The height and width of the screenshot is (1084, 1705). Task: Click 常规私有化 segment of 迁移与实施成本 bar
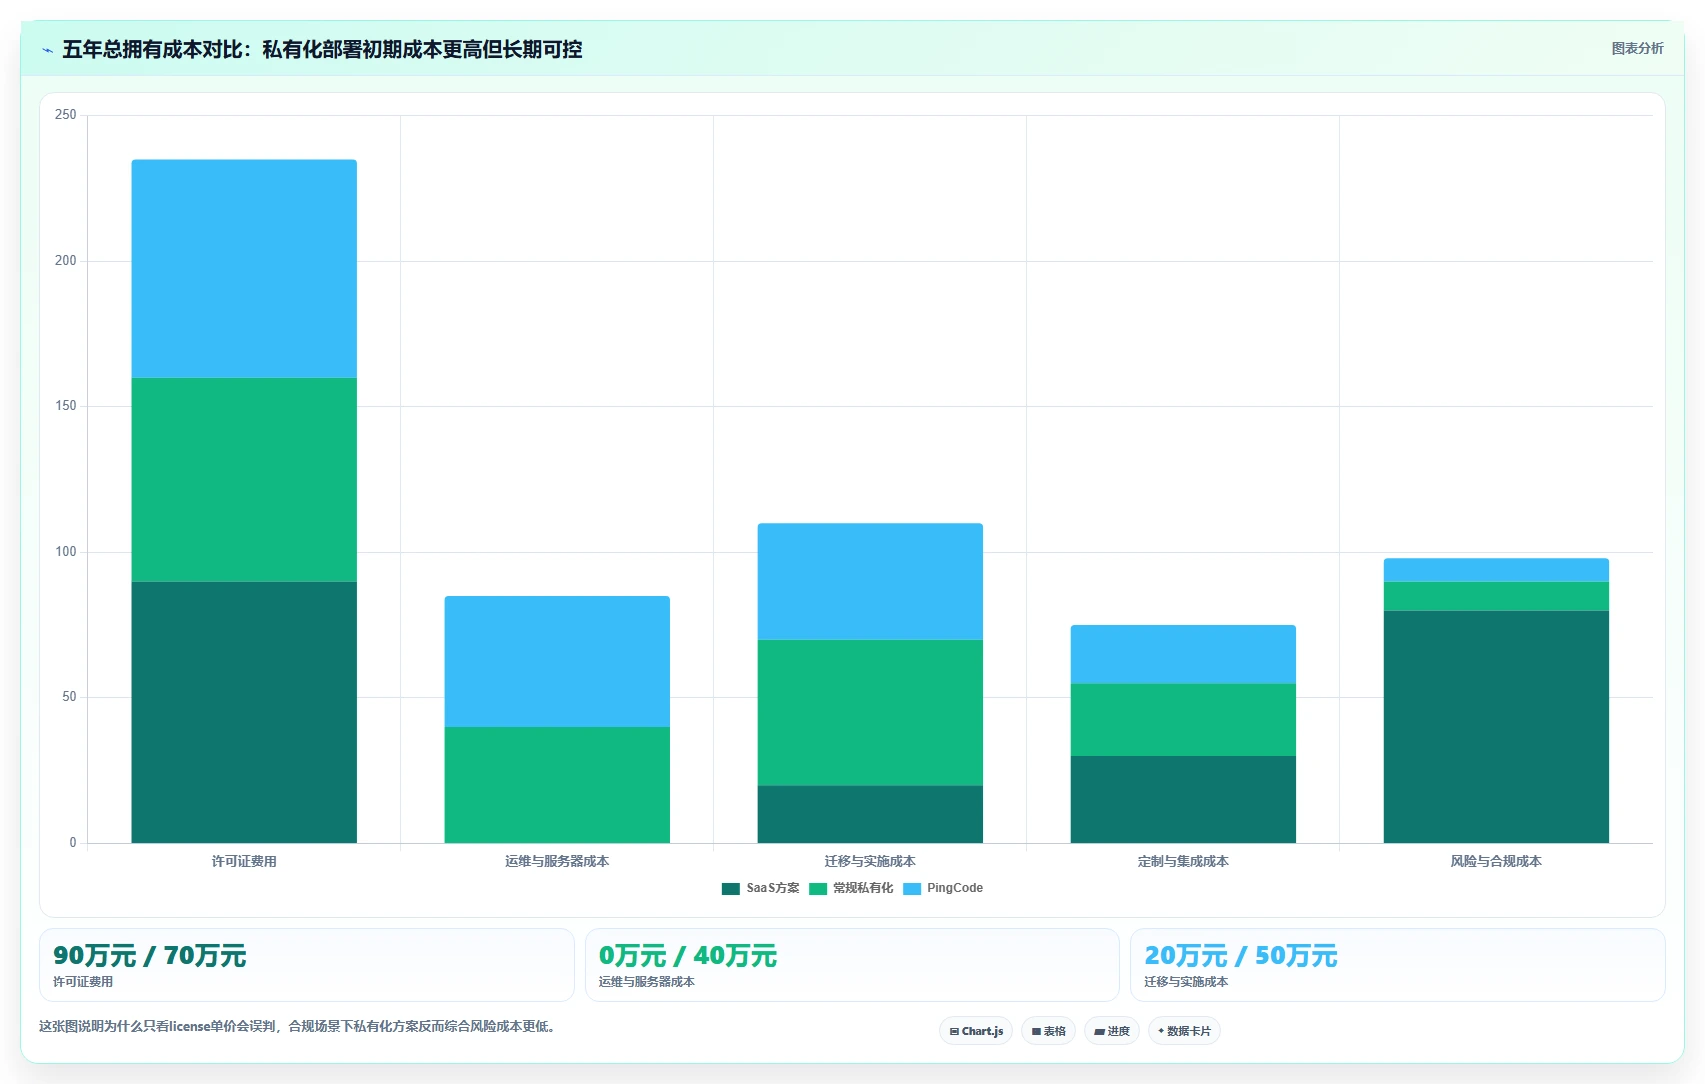tap(870, 713)
